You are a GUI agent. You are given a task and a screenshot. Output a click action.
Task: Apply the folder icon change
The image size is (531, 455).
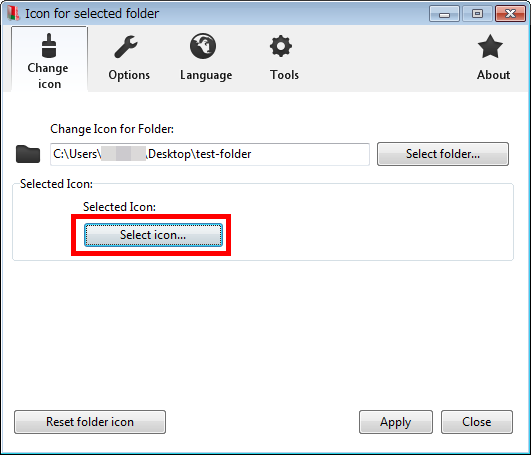396,422
